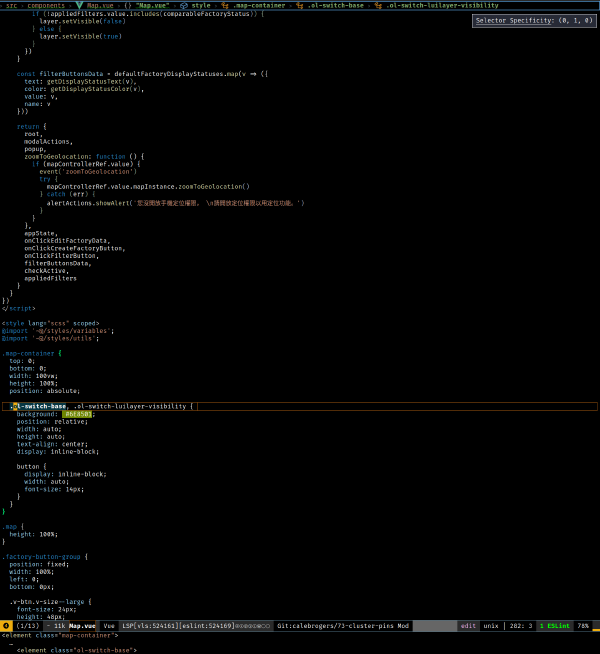Click the </script> closing tag line
Image resolution: width=600 pixels, height=654 pixels.
19,308
